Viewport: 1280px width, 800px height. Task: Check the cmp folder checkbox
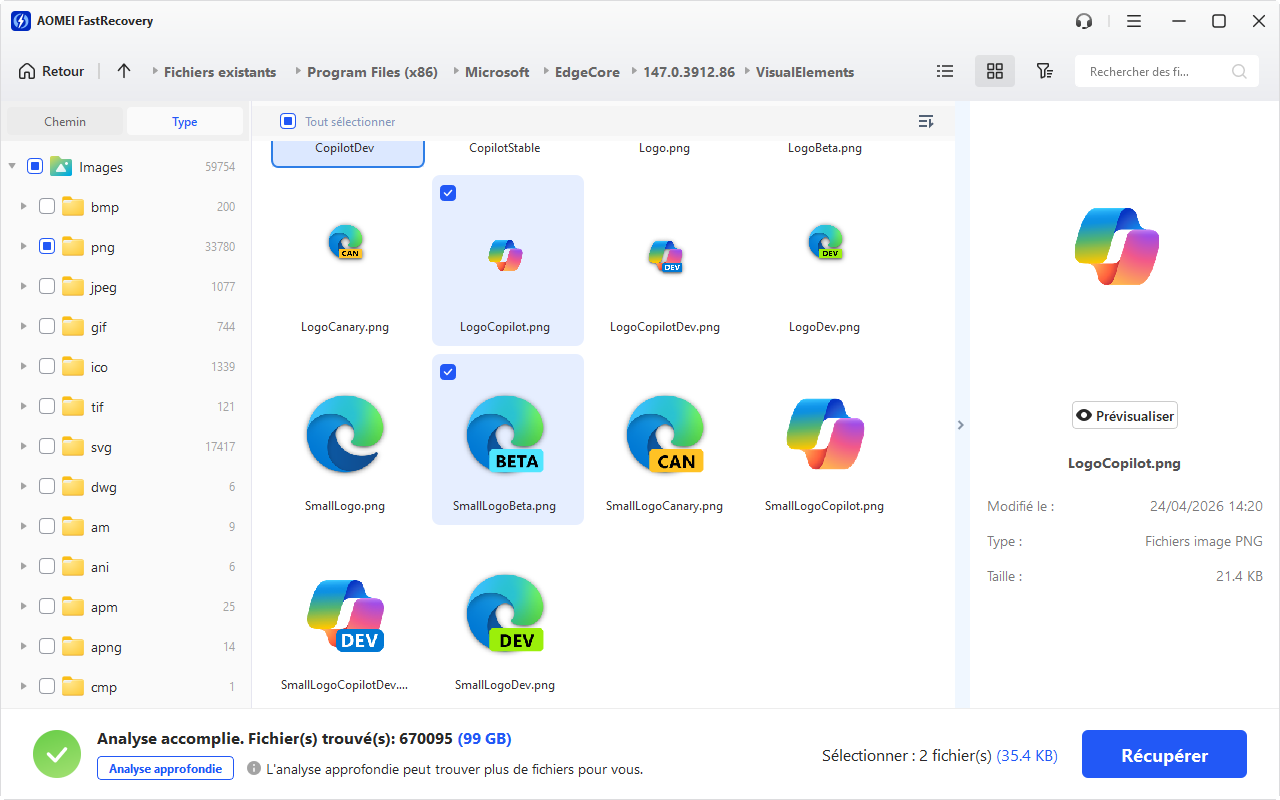(x=47, y=687)
